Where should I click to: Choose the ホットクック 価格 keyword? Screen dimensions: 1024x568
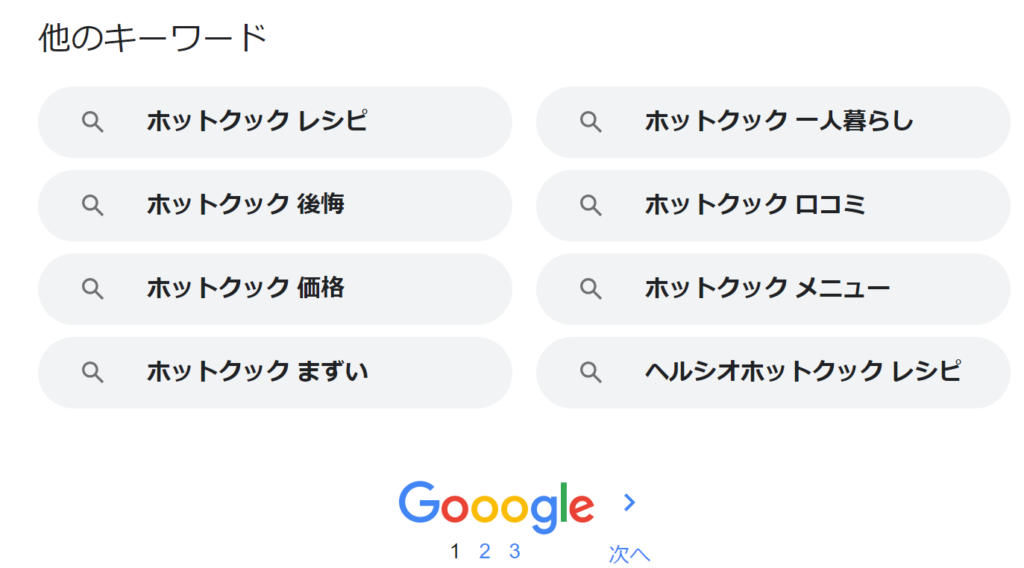[x=275, y=289]
